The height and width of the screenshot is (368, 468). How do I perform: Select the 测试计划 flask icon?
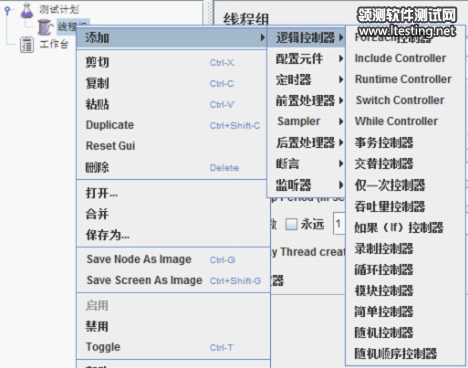(27, 10)
